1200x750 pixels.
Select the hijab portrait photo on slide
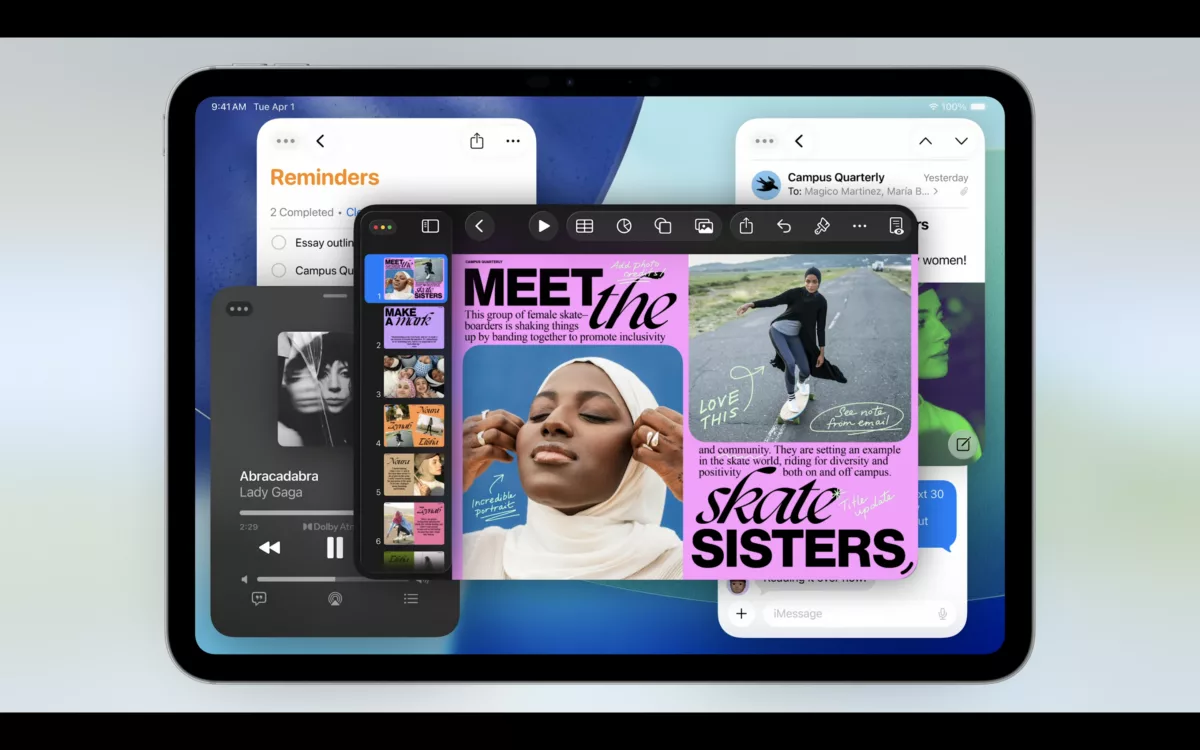click(x=573, y=462)
